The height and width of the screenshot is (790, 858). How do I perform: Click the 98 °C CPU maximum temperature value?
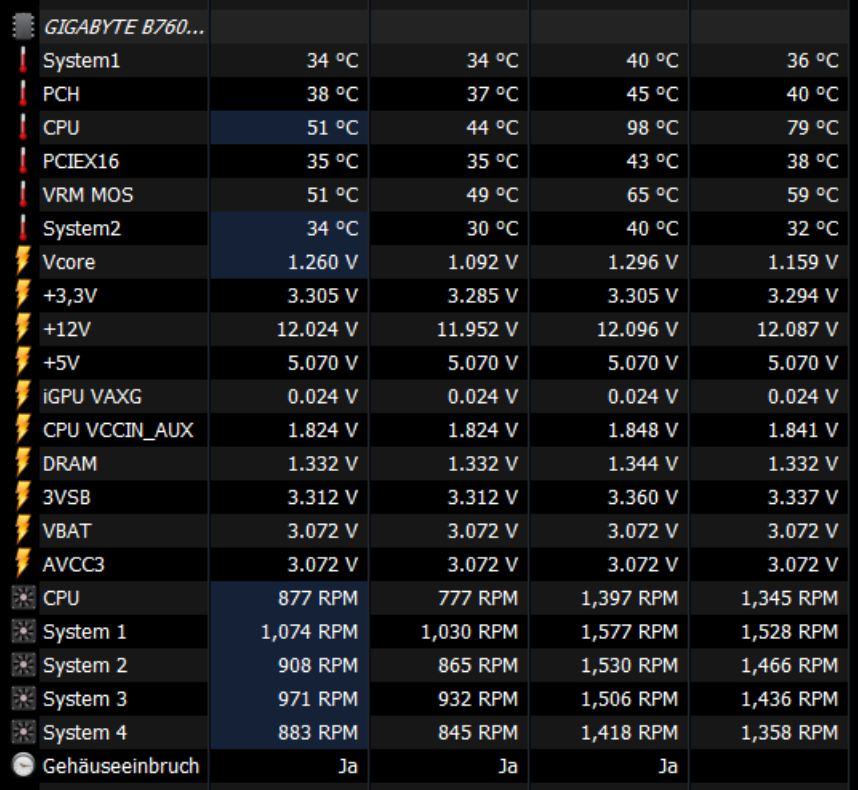coord(650,128)
